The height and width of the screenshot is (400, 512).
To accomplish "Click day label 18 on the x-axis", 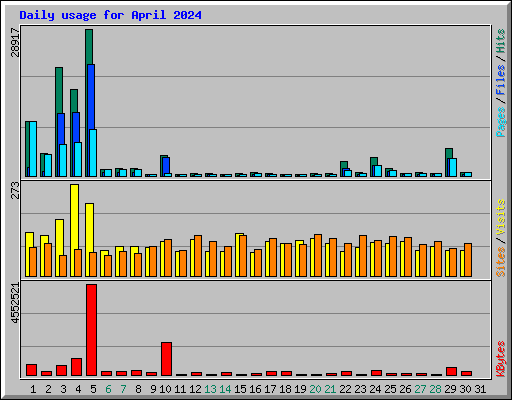I will [x=285, y=389].
